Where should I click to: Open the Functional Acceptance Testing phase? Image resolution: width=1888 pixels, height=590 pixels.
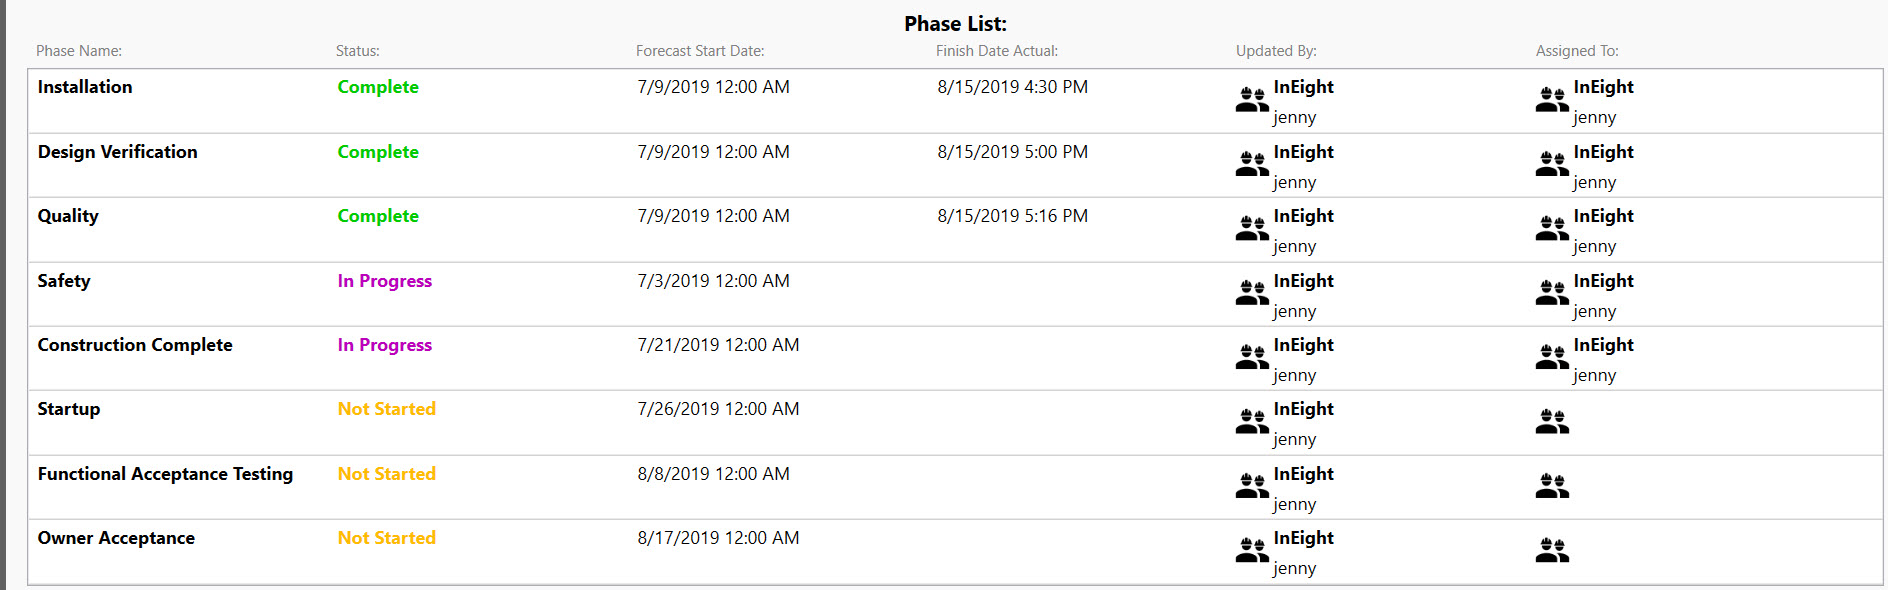point(165,474)
